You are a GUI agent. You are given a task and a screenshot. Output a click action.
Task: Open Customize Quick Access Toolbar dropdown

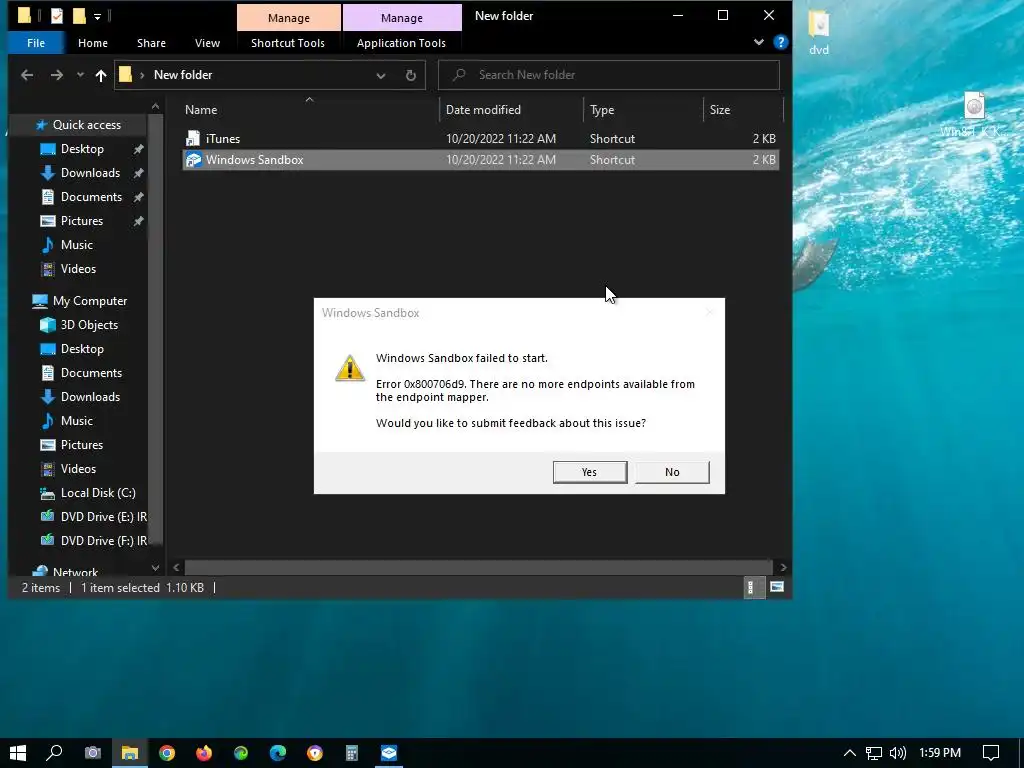pyautogui.click(x=97, y=16)
